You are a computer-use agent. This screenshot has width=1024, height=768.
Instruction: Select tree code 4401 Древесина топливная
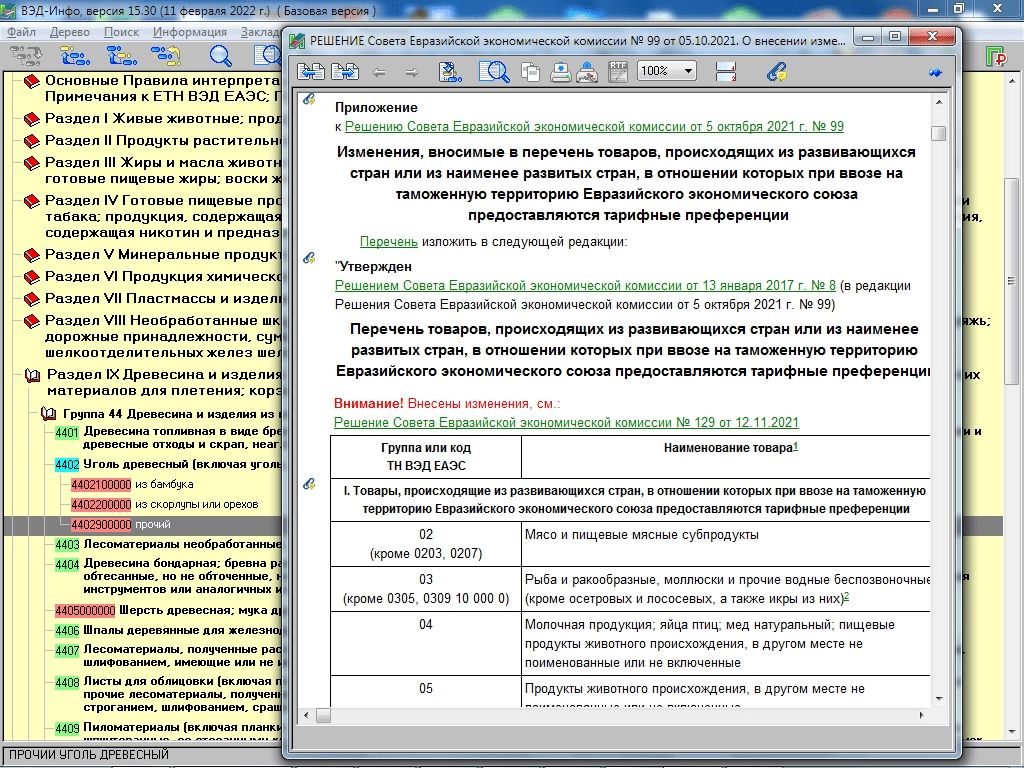pos(67,432)
